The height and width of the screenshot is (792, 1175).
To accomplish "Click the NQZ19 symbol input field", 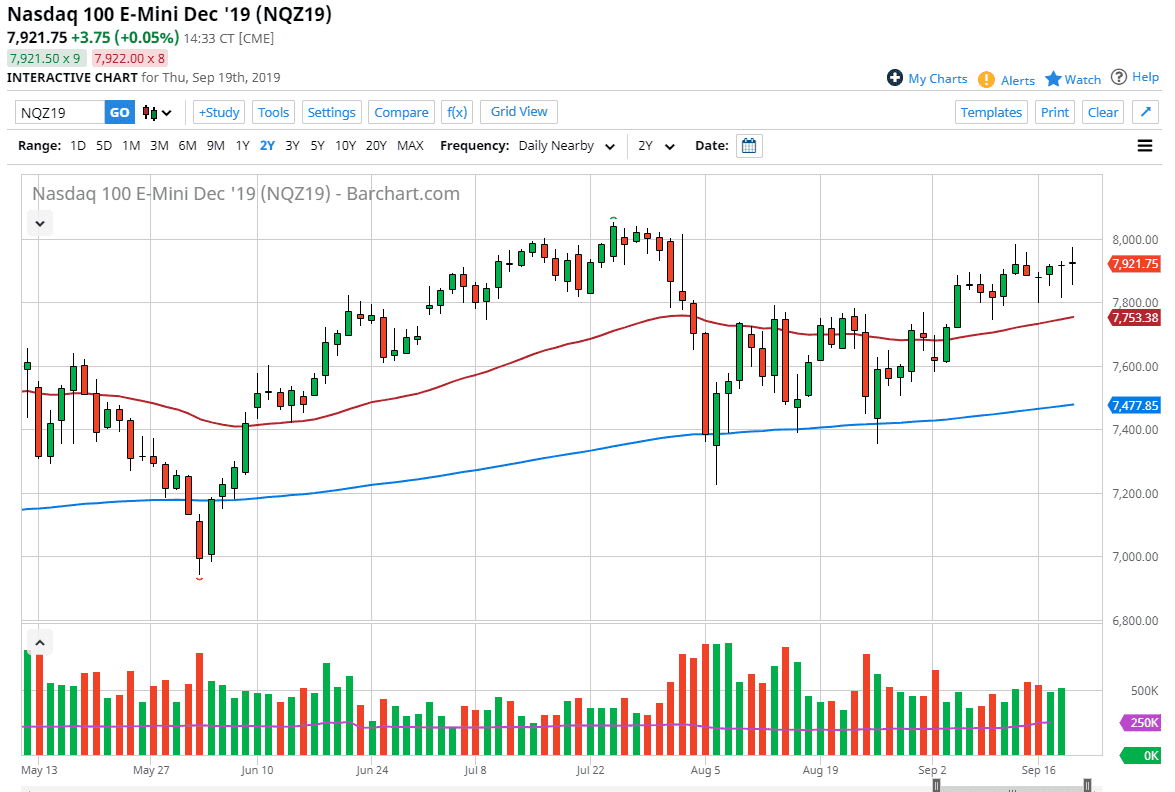I will [x=59, y=113].
